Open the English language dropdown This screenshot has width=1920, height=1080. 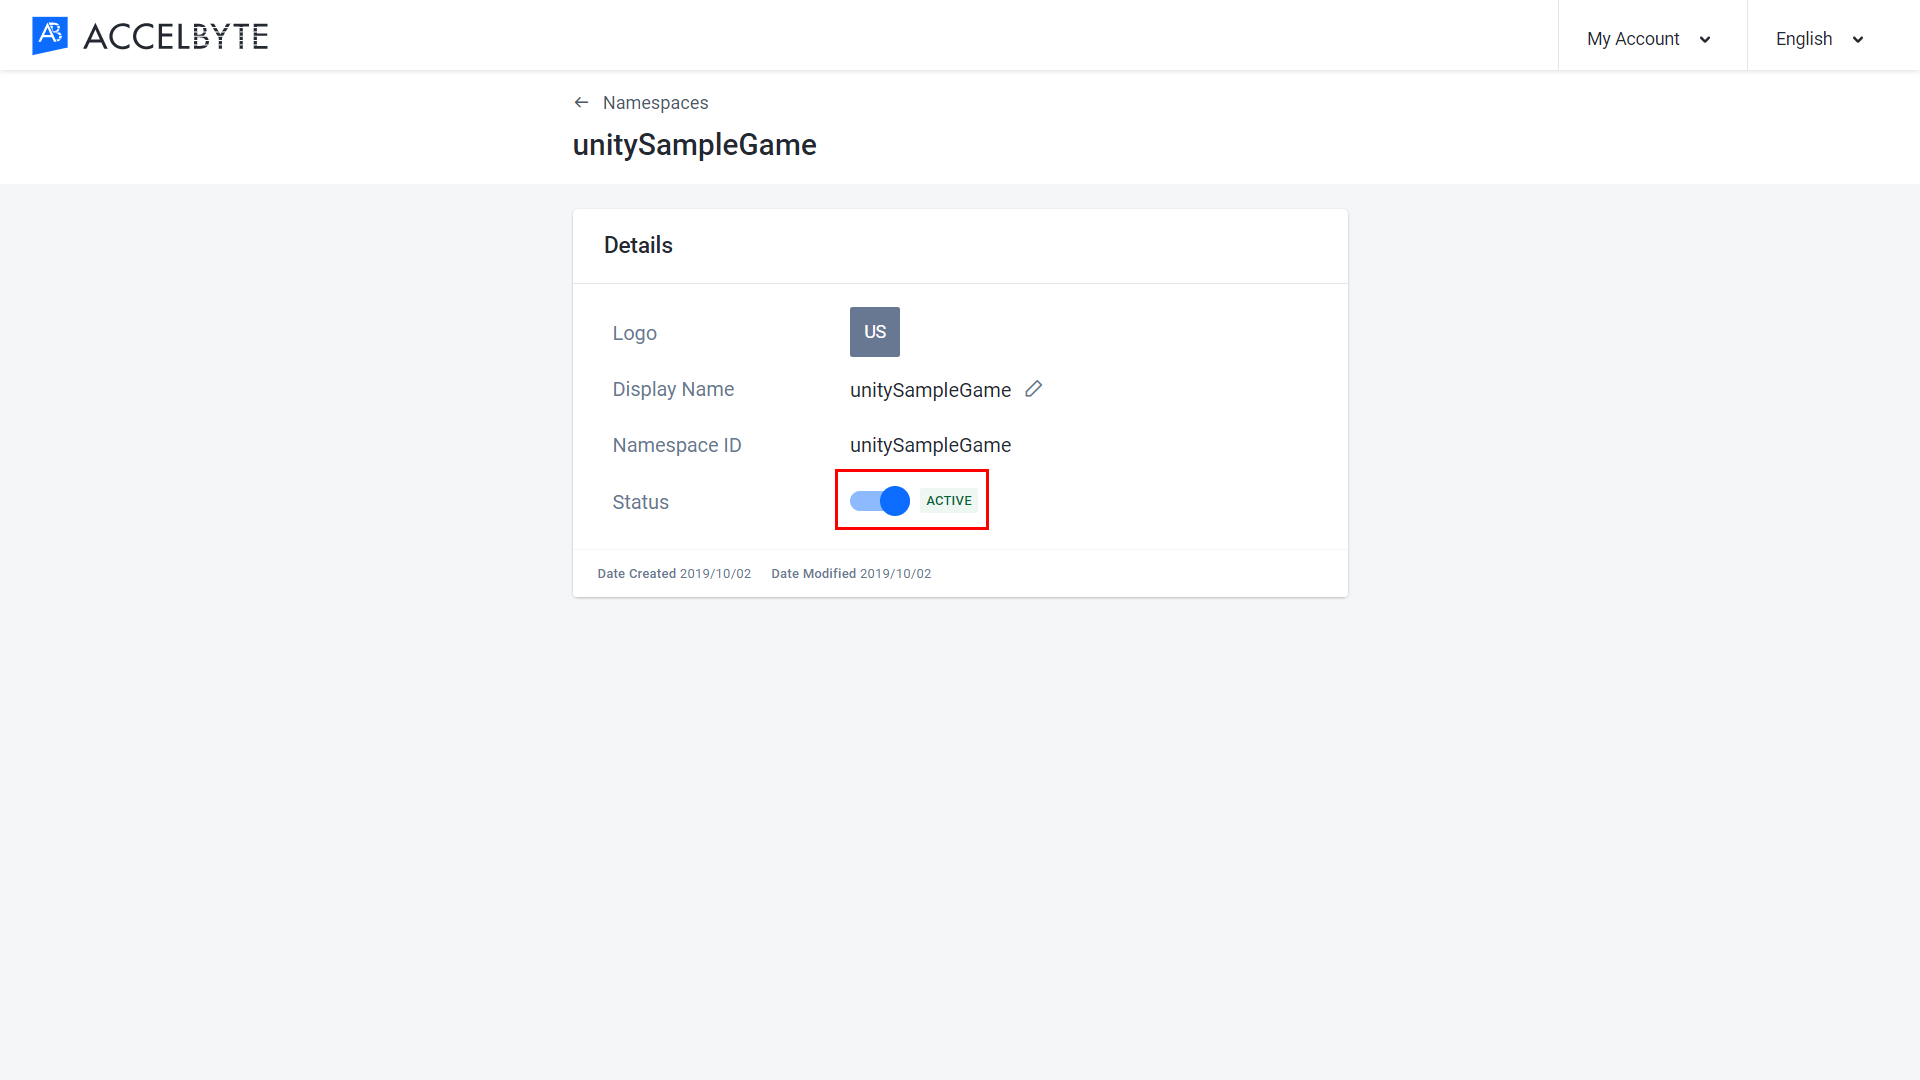point(1820,39)
